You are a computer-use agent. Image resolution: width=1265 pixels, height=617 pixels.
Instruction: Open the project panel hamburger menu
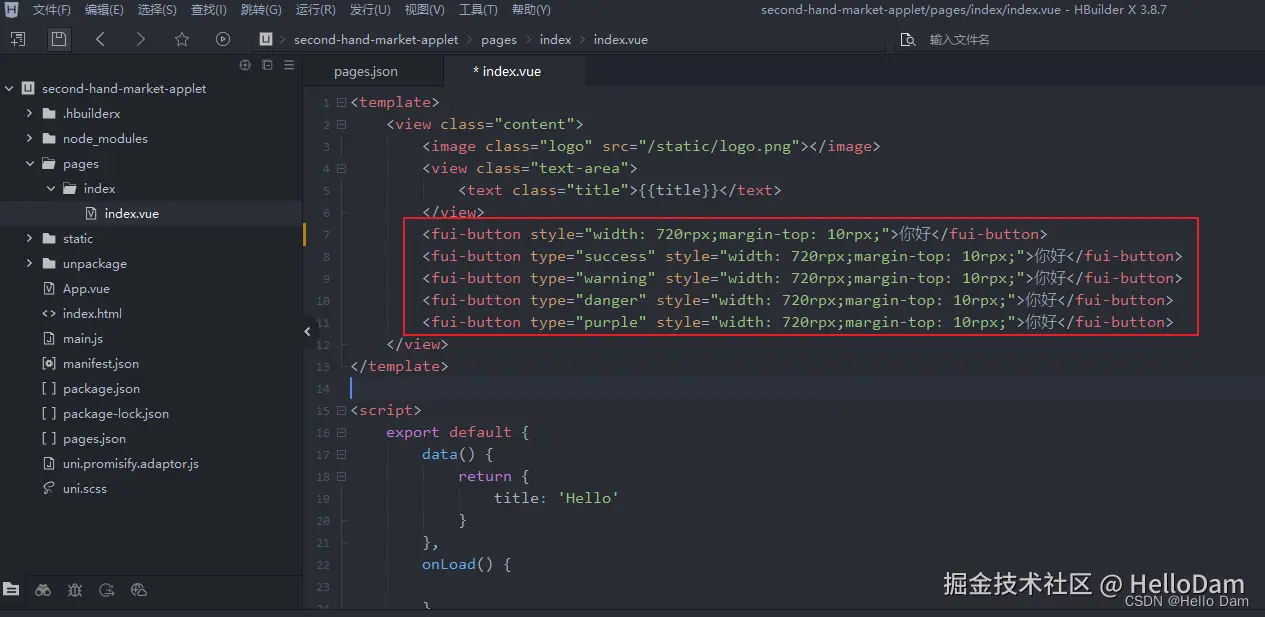[289, 65]
